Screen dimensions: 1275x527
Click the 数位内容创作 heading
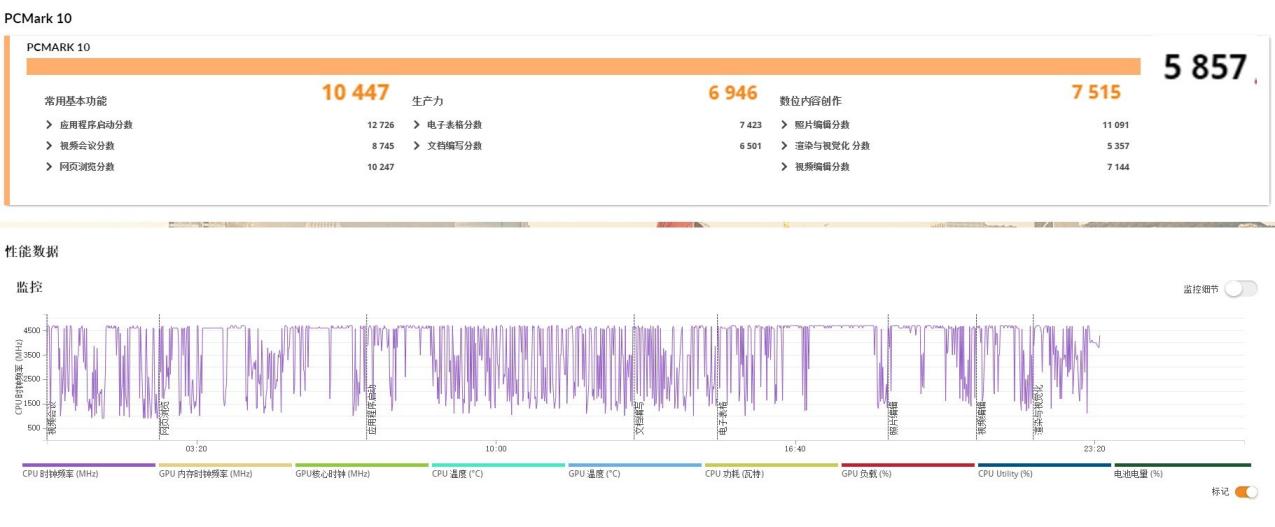click(x=811, y=101)
